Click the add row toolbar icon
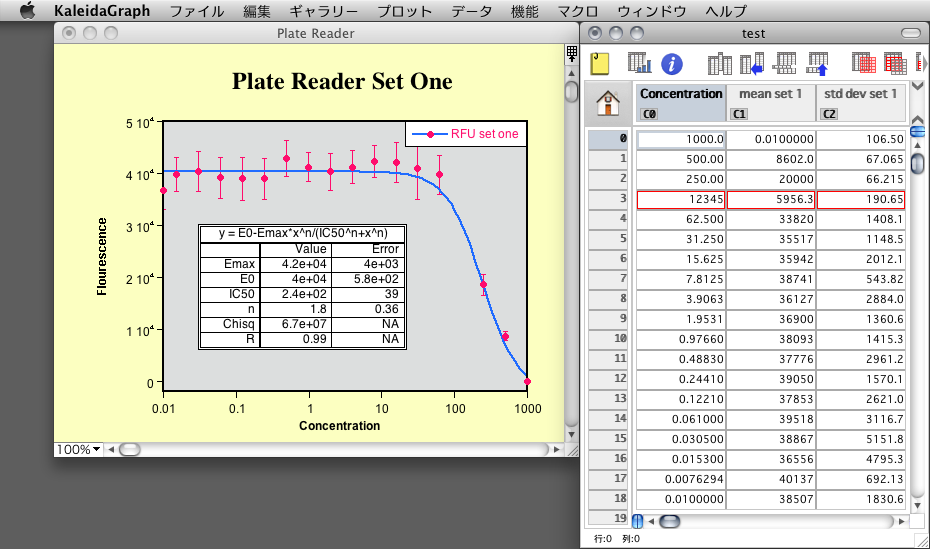This screenshot has height=549, width=930. (785, 63)
